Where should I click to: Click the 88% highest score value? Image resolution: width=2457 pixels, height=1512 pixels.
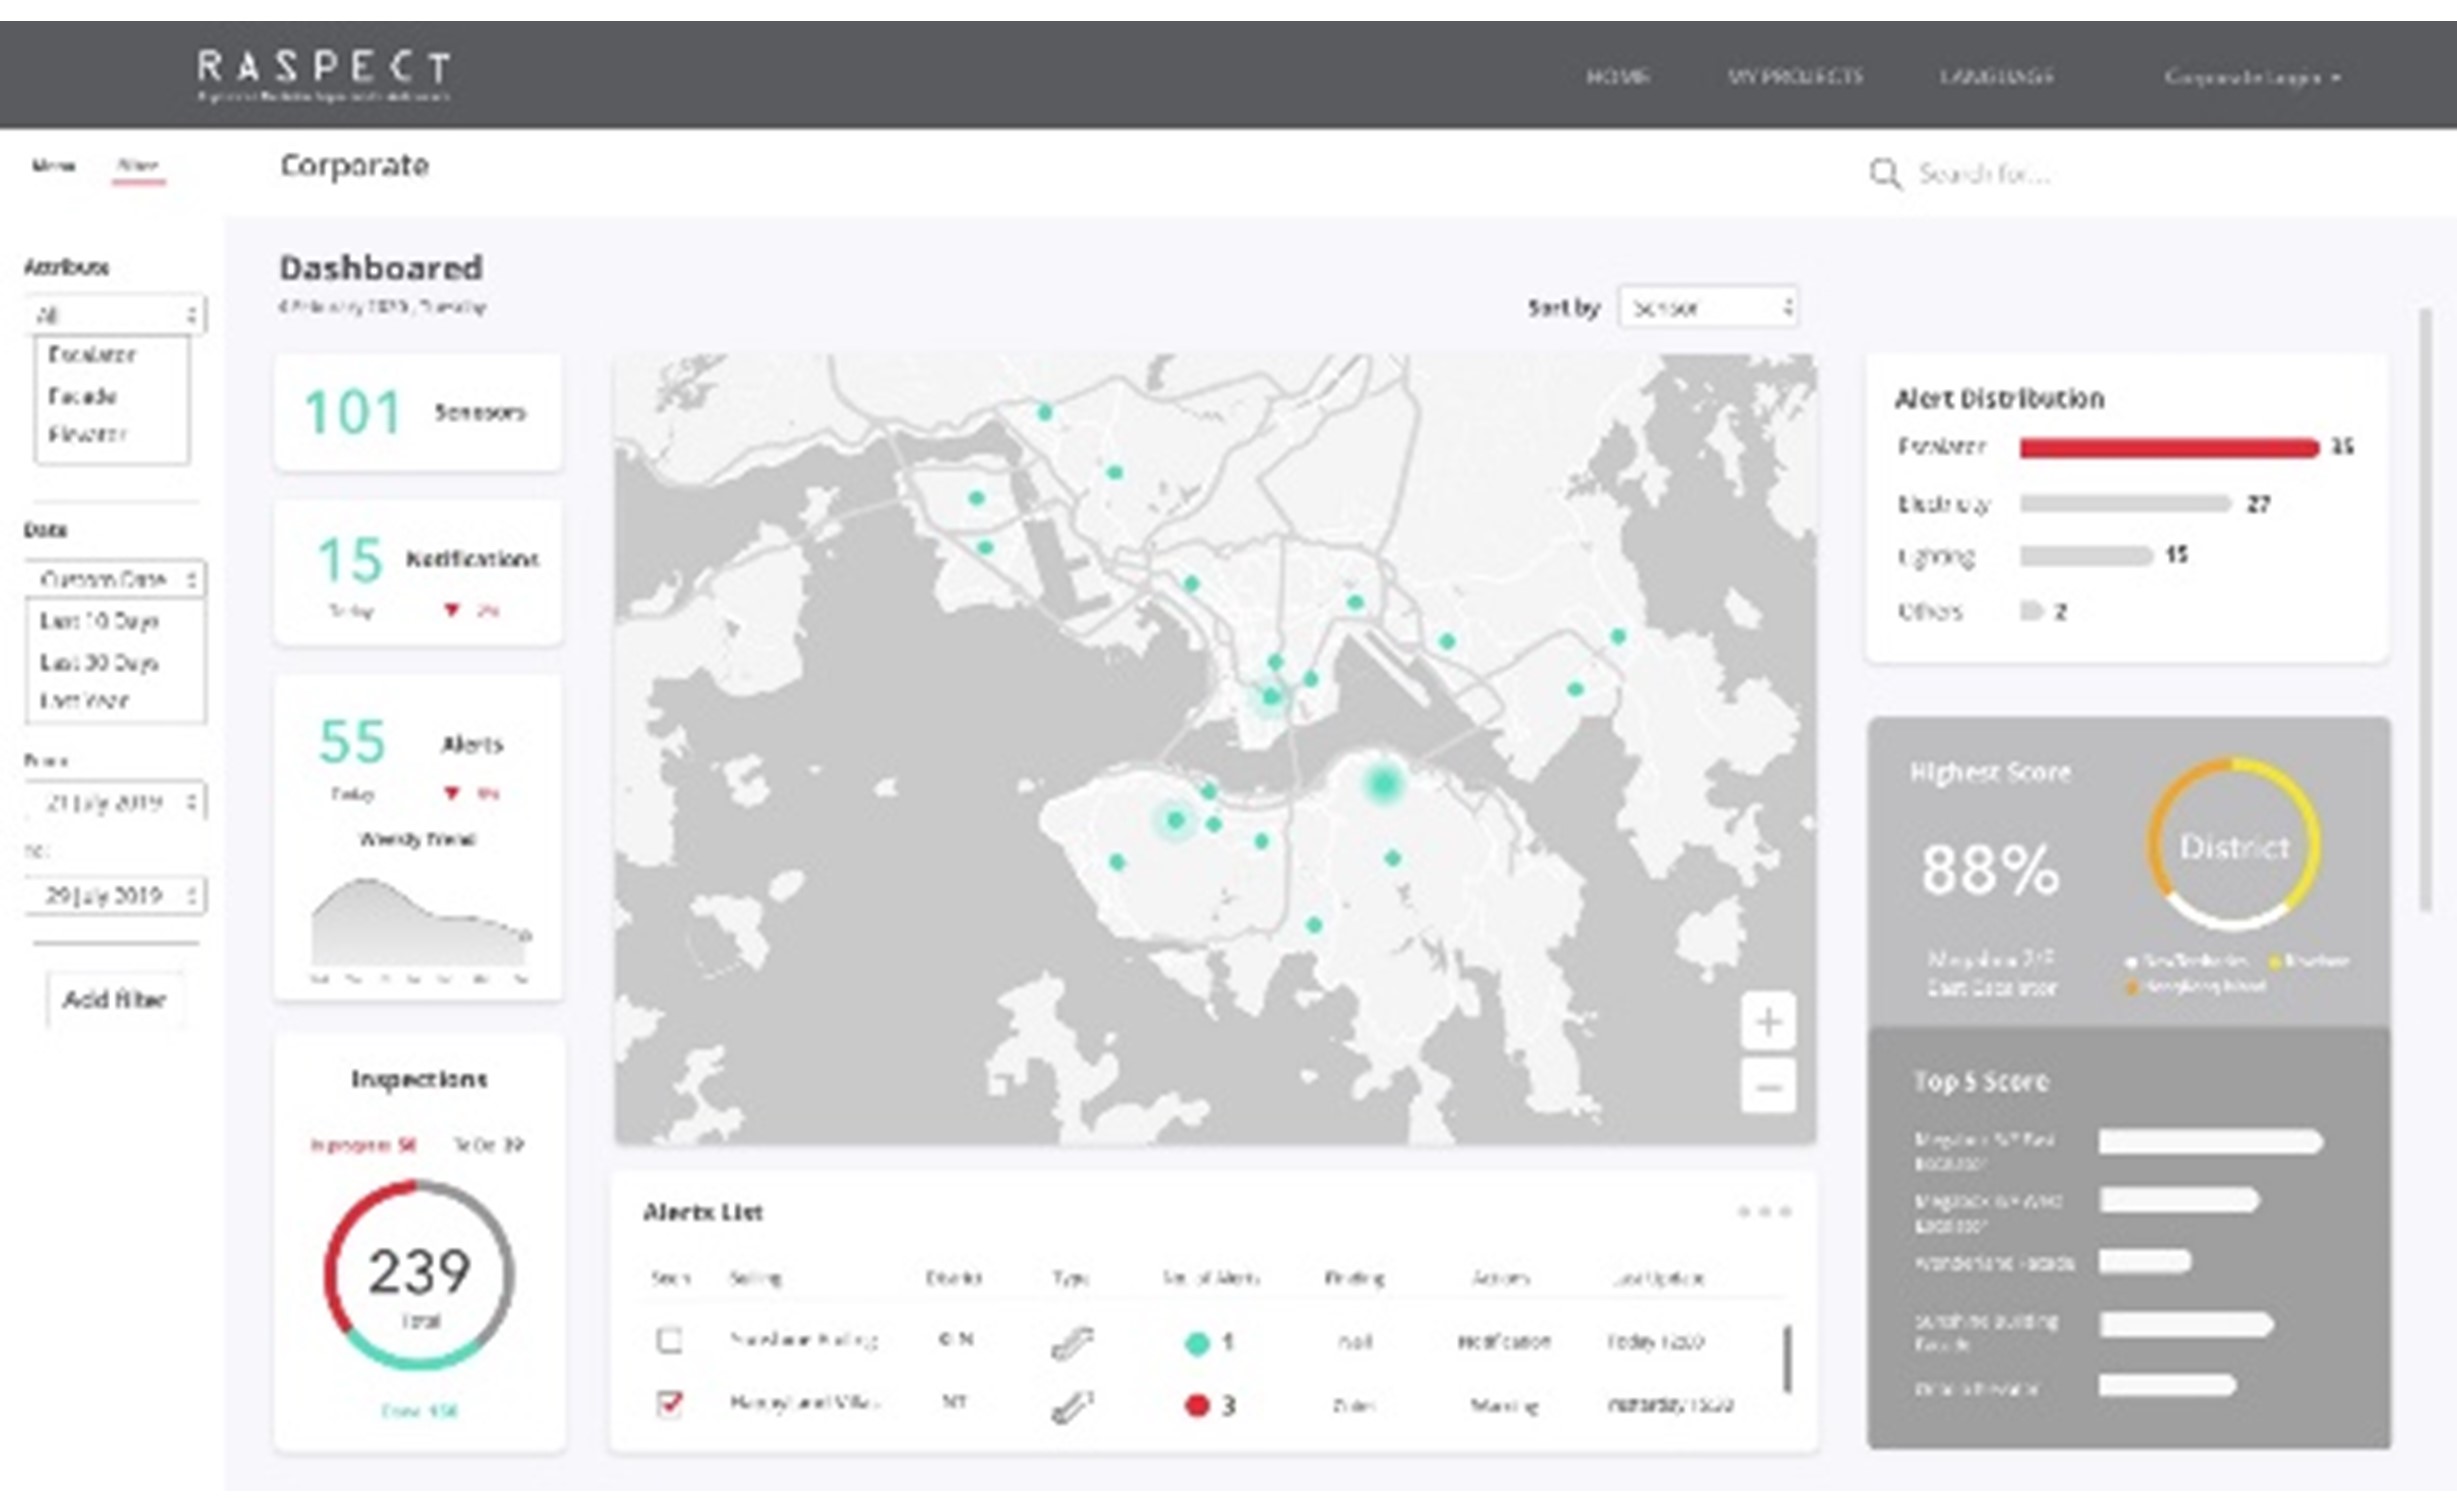pos(1990,869)
